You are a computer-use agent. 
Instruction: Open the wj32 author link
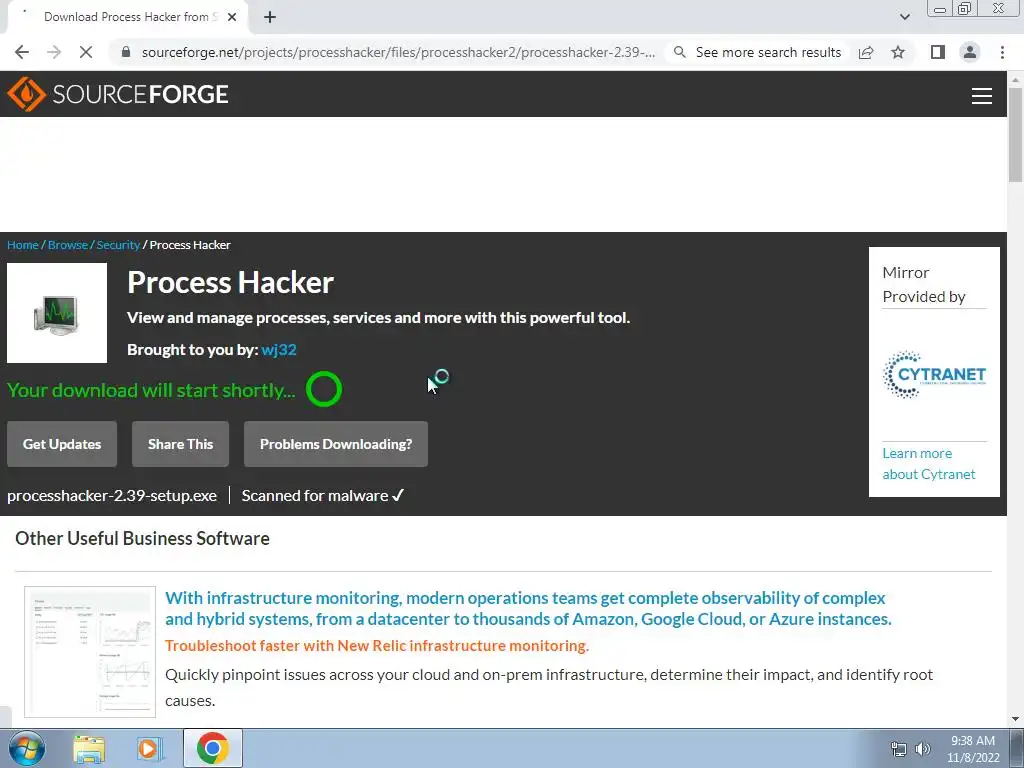point(279,349)
